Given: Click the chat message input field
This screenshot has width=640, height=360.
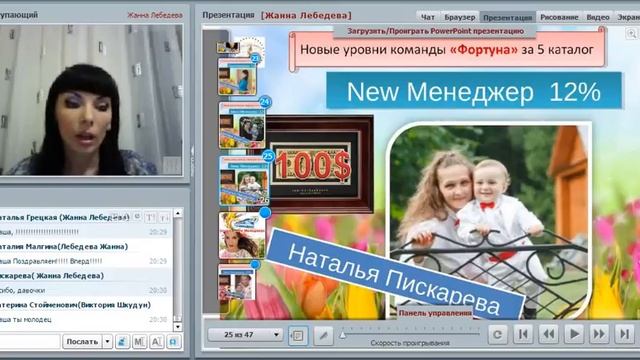Looking at the screenshot, I should tap(29, 341).
